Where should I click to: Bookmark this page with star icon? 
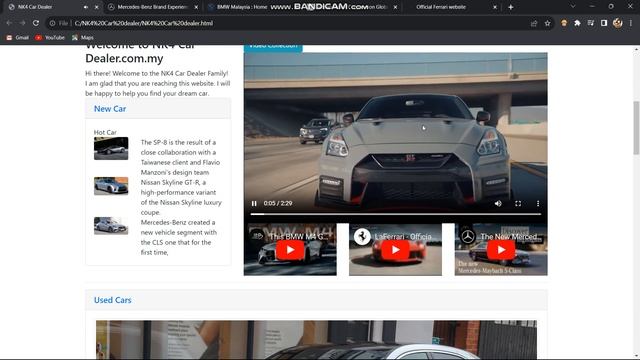tap(547, 23)
